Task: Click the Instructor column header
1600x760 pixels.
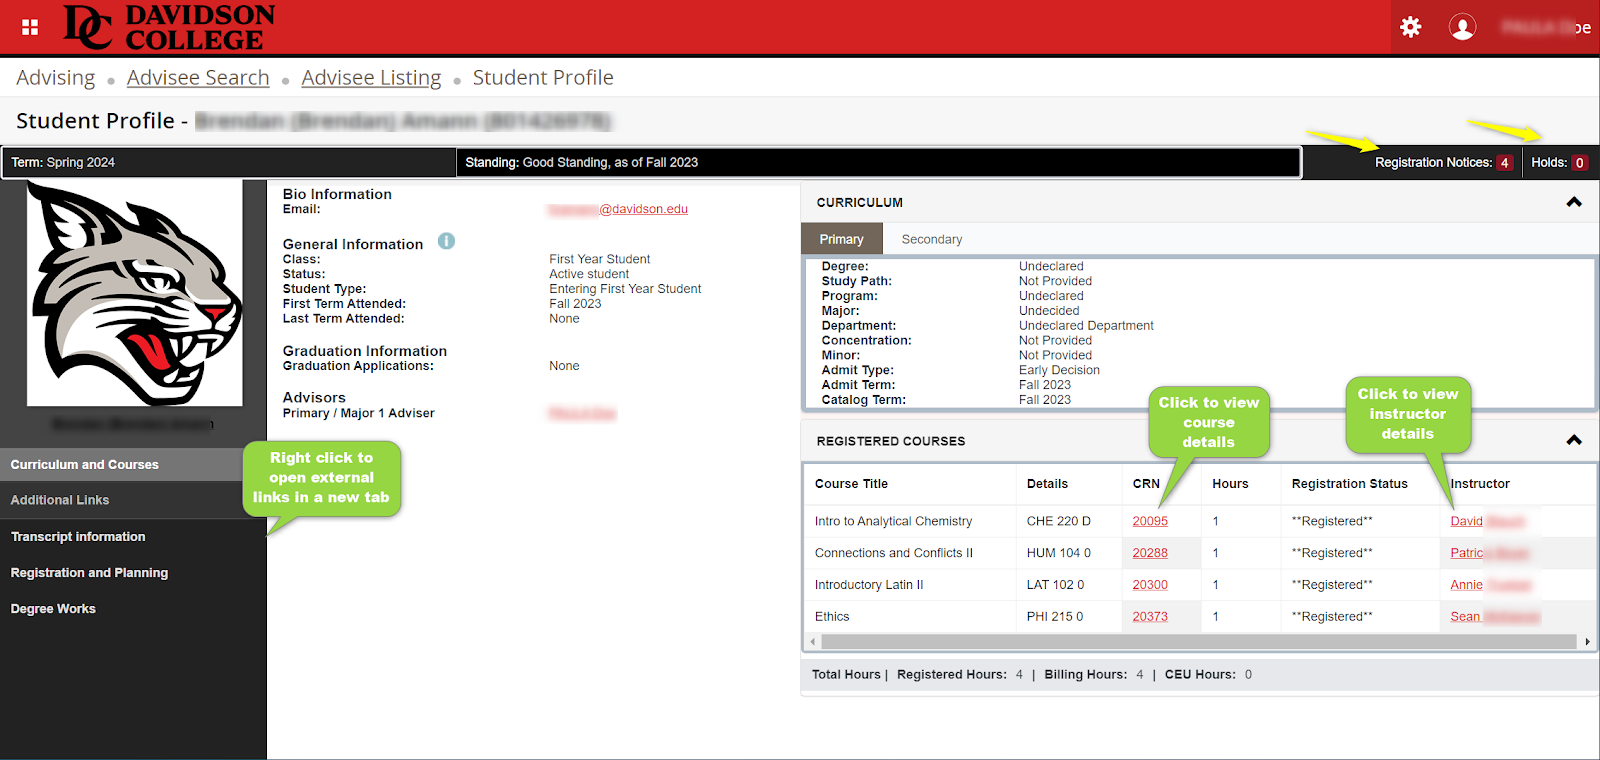Action: (x=1480, y=484)
